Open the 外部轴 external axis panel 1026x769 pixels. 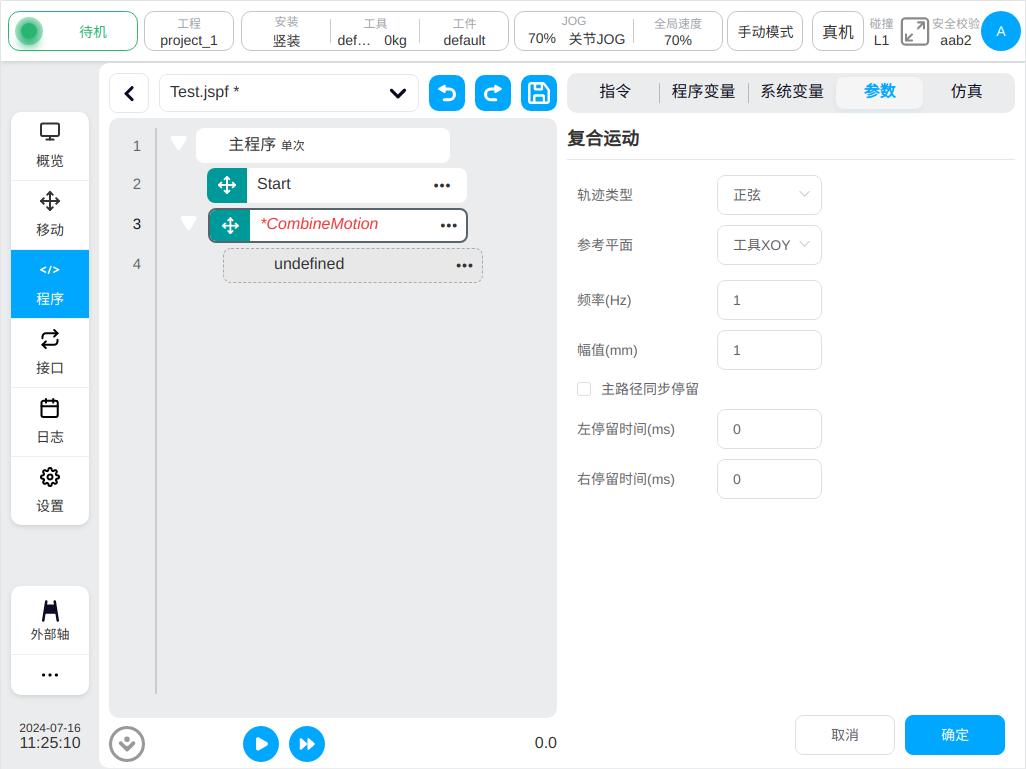coord(50,620)
